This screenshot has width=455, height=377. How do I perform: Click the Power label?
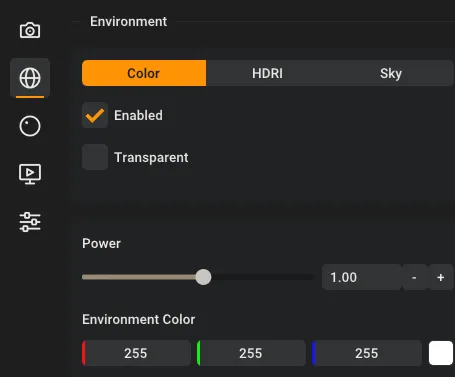coord(101,243)
